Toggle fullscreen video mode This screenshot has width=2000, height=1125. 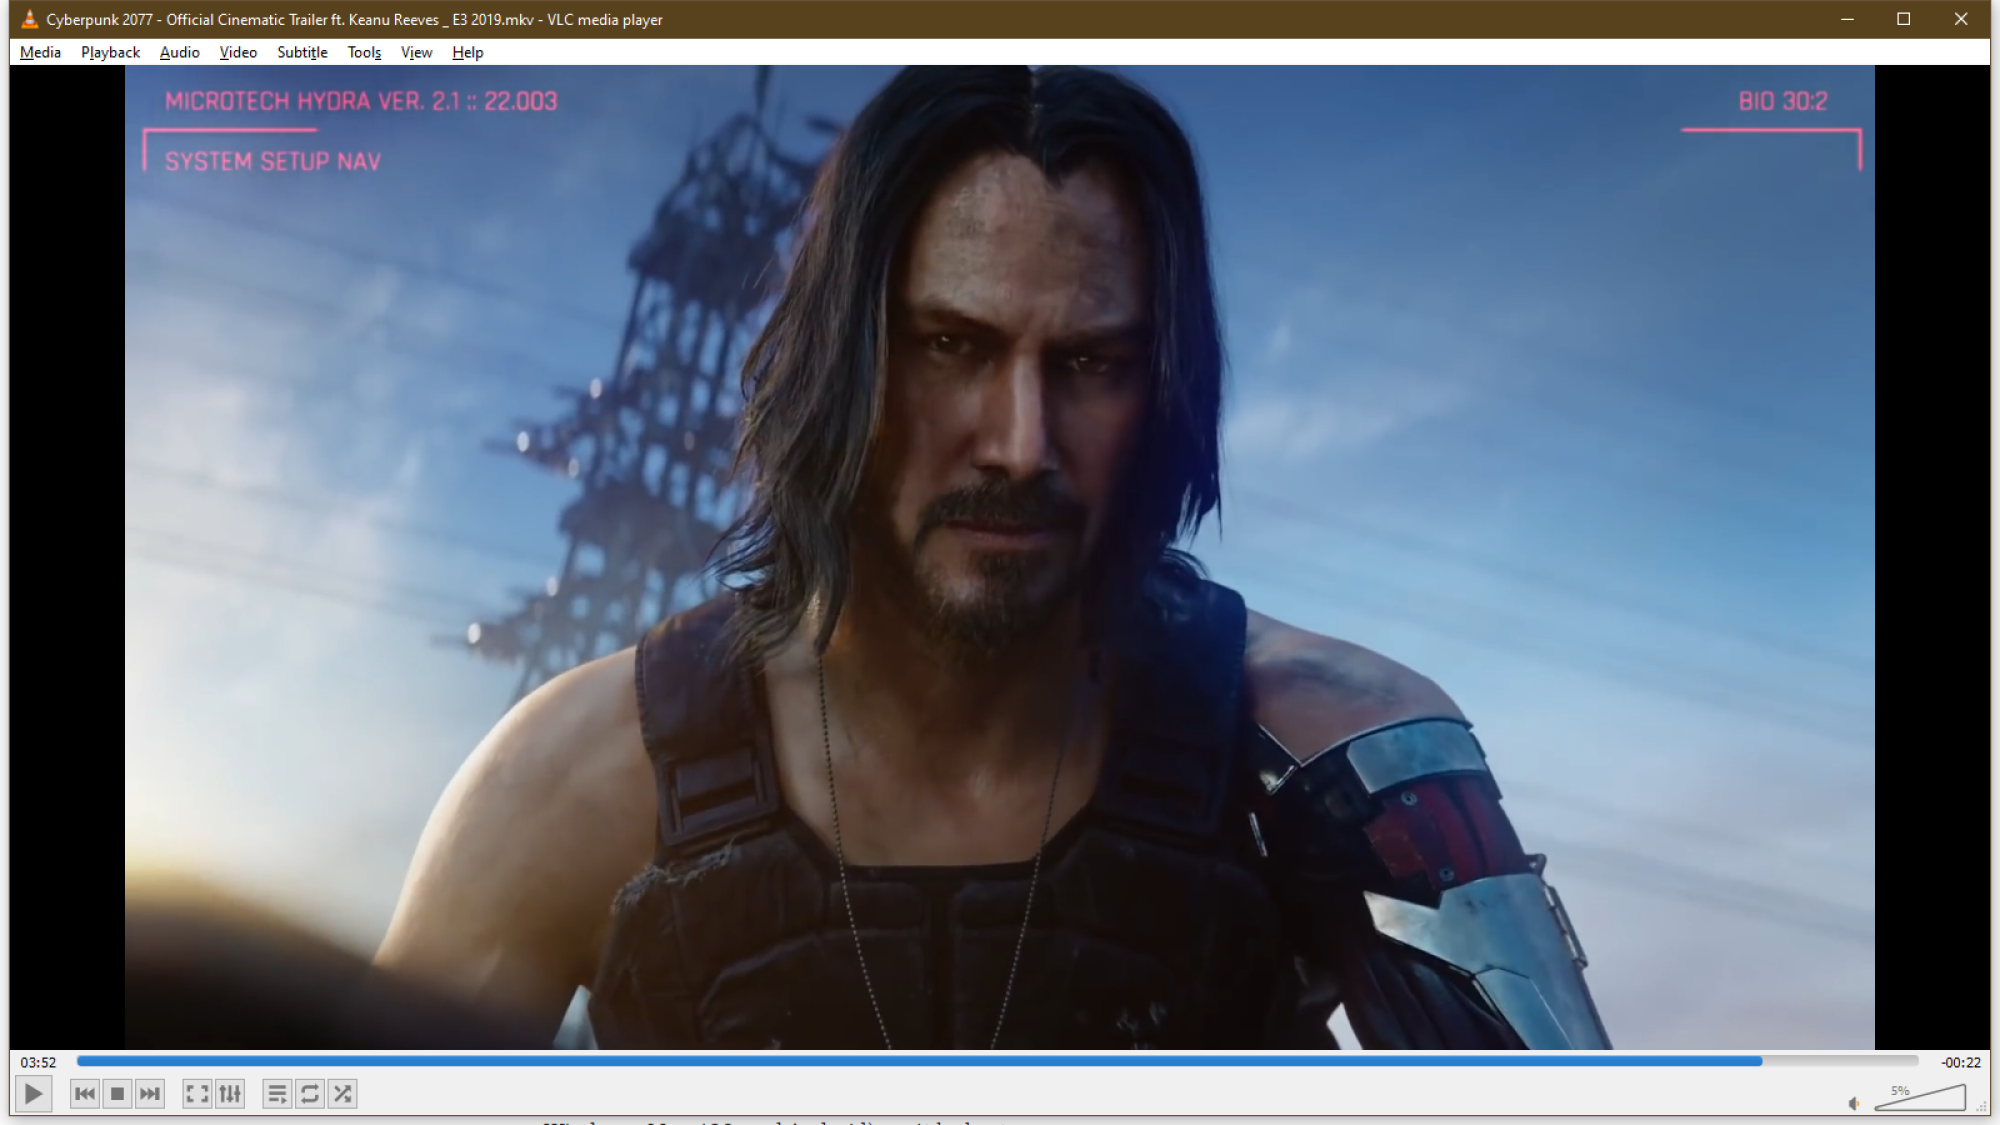(197, 1094)
